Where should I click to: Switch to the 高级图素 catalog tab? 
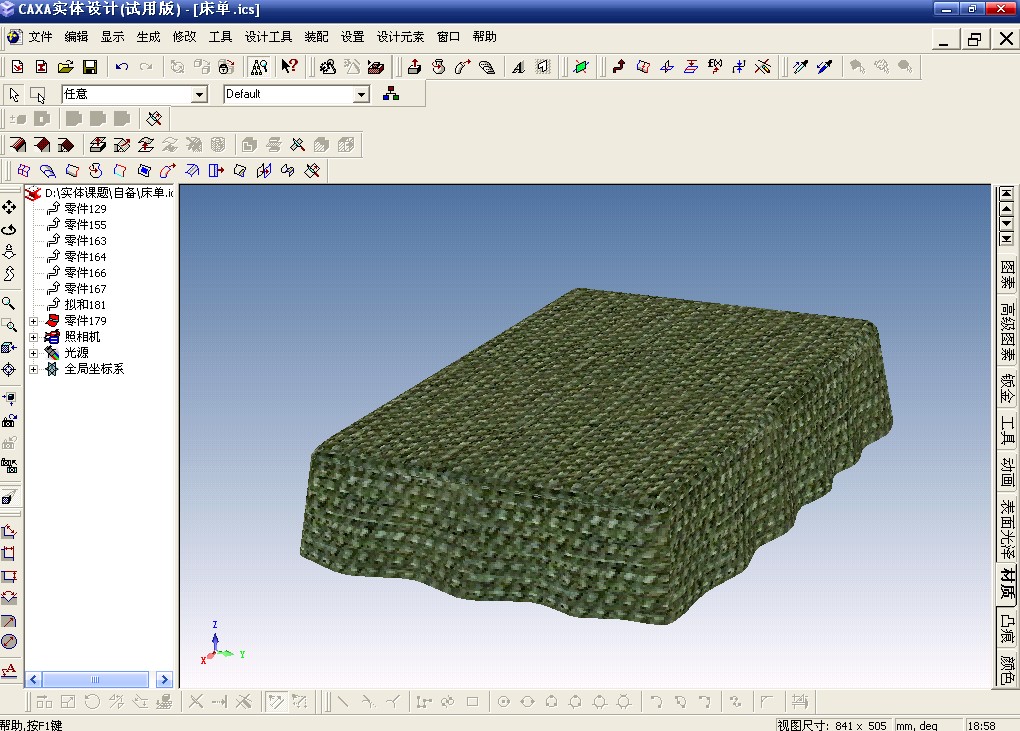click(1007, 331)
